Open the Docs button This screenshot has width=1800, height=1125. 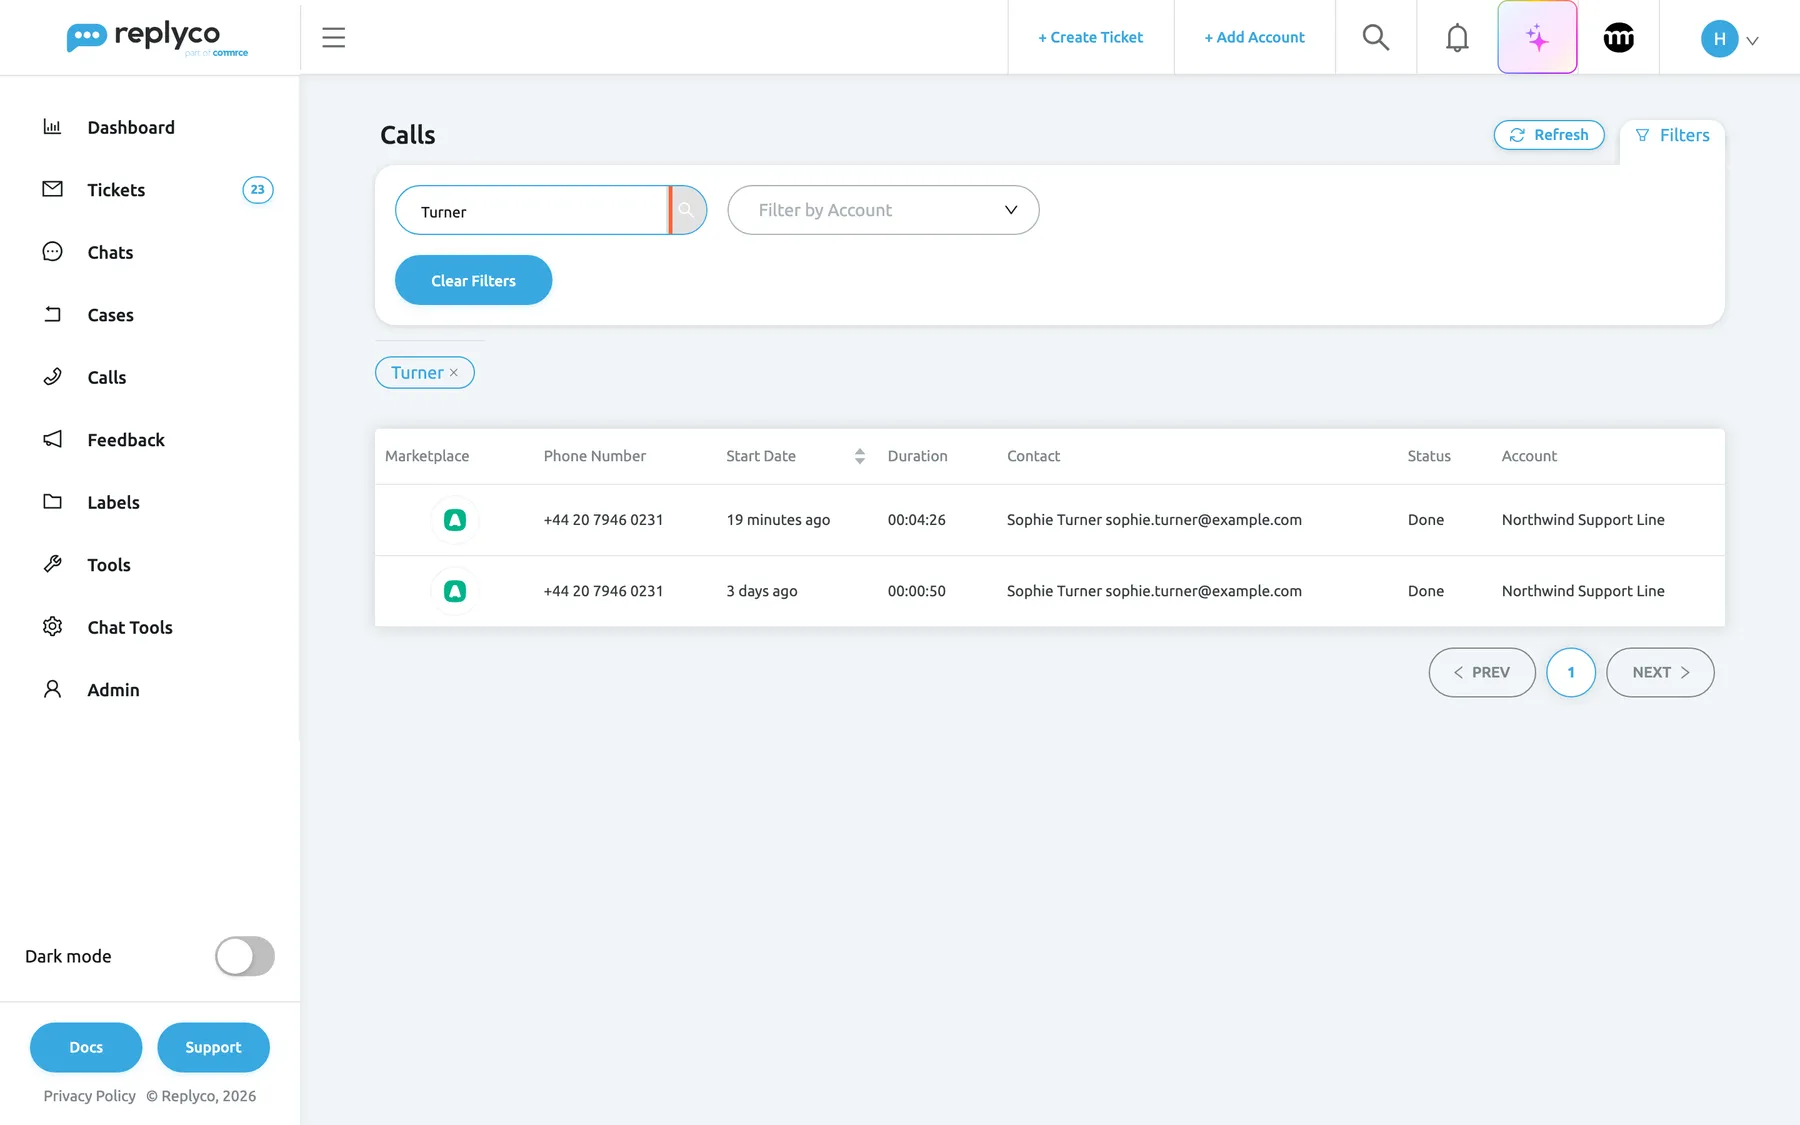click(86, 1047)
